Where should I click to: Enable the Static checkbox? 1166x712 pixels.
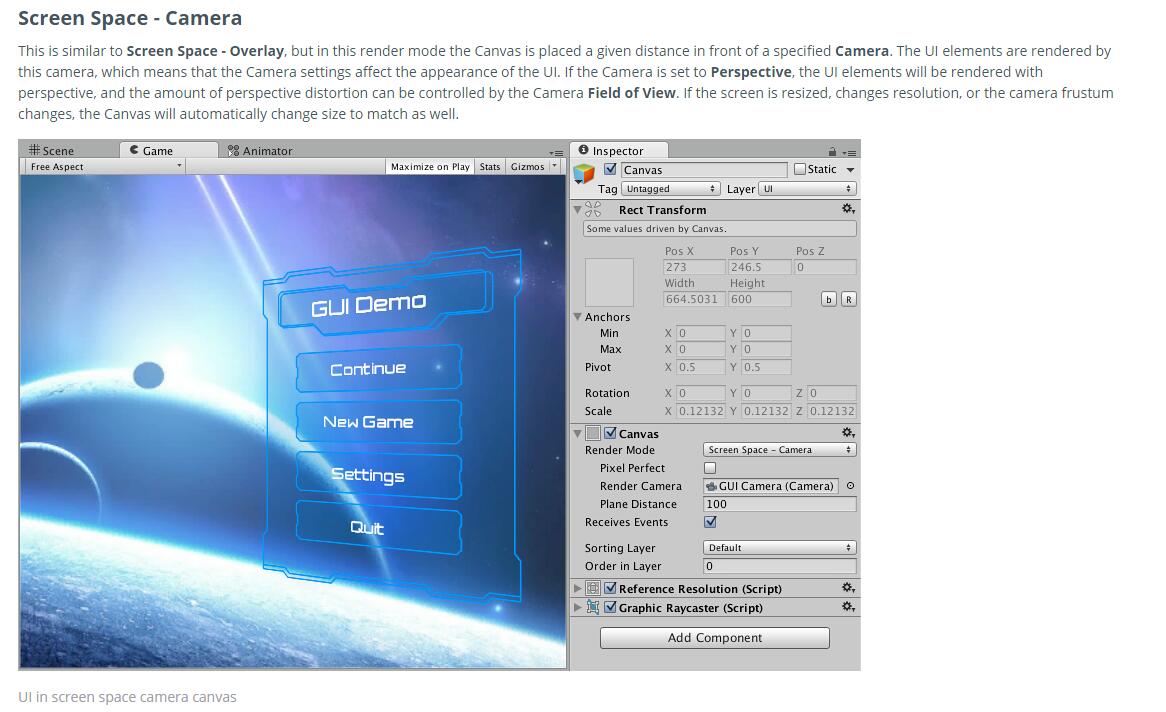(799, 169)
